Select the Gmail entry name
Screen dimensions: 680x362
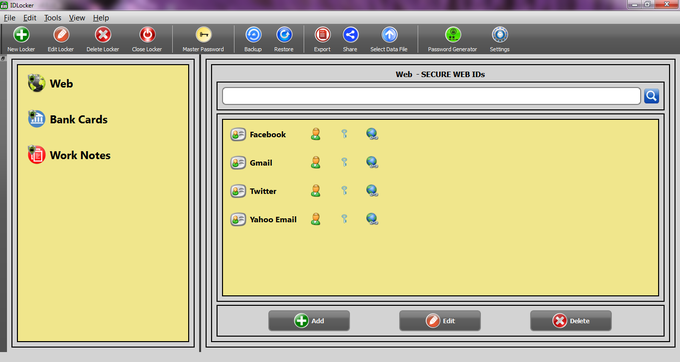[261, 163]
